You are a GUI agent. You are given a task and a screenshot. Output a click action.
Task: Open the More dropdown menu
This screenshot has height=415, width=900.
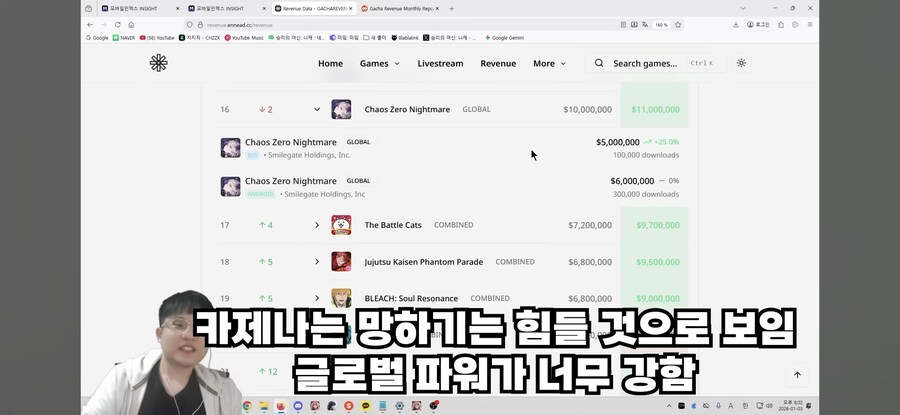pyautogui.click(x=549, y=63)
